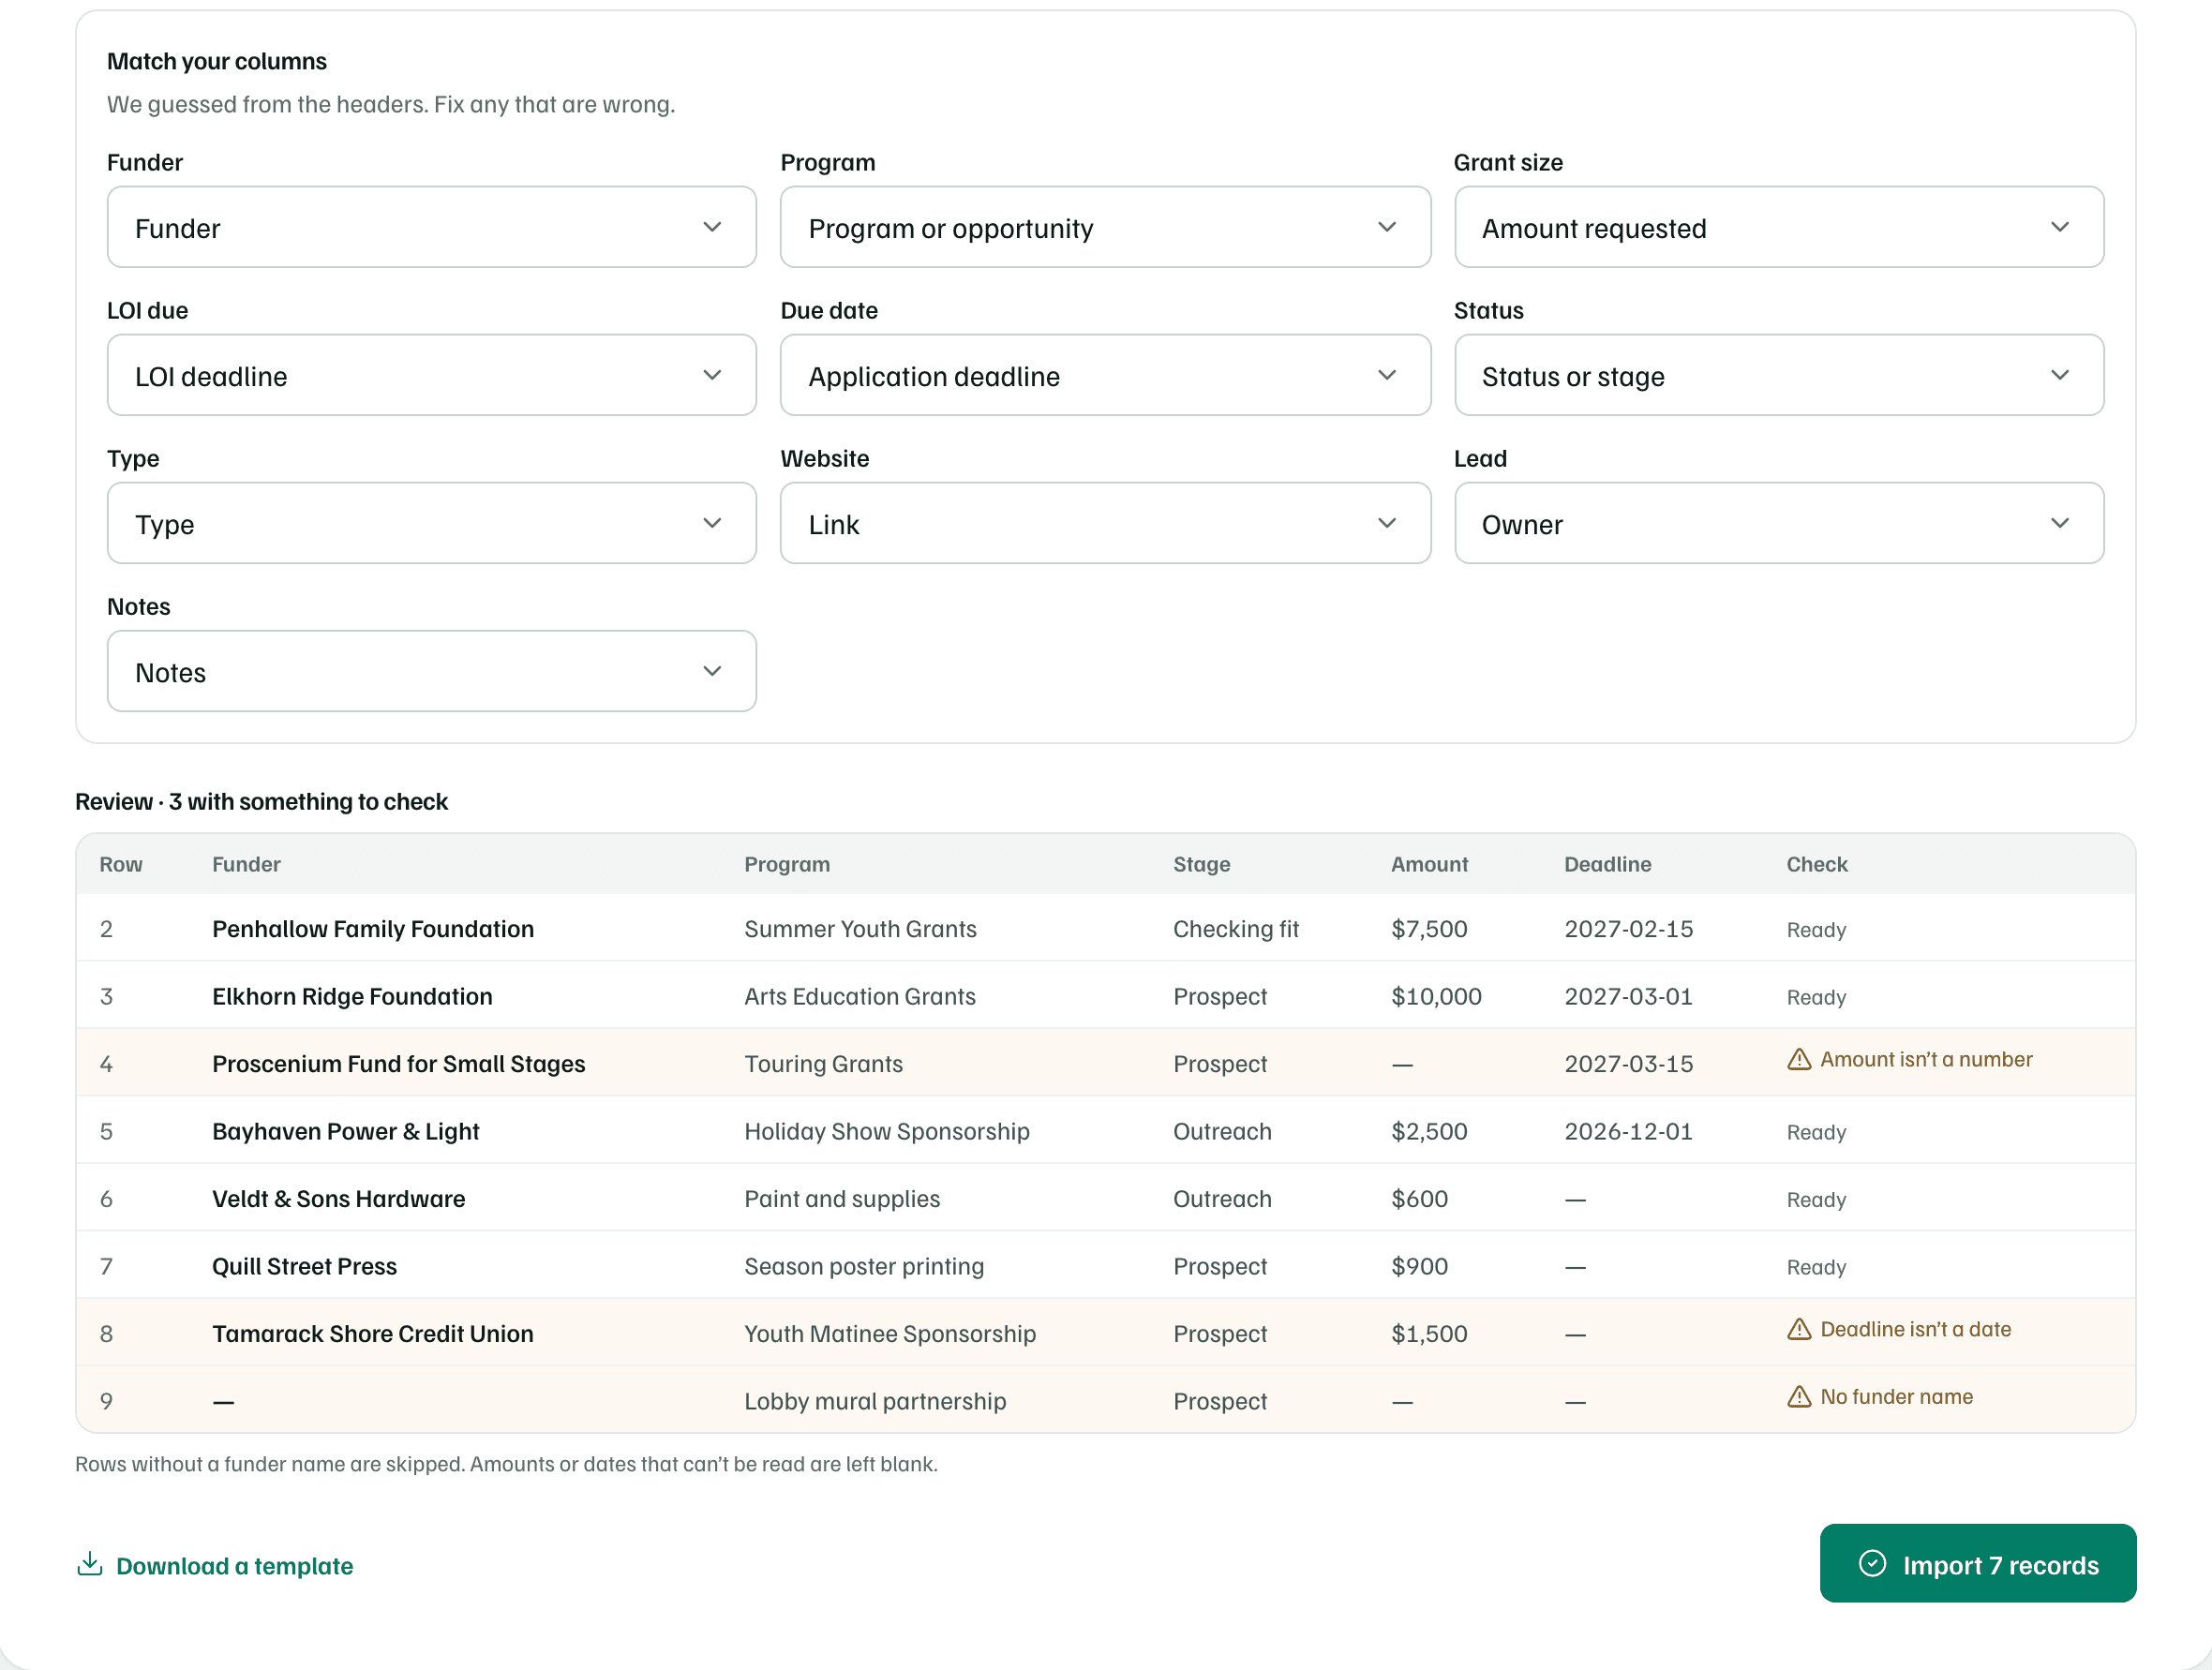The width and height of the screenshot is (2212, 1670).
Task: Click the download icon beside Download a template
Action: pyautogui.click(x=90, y=1564)
